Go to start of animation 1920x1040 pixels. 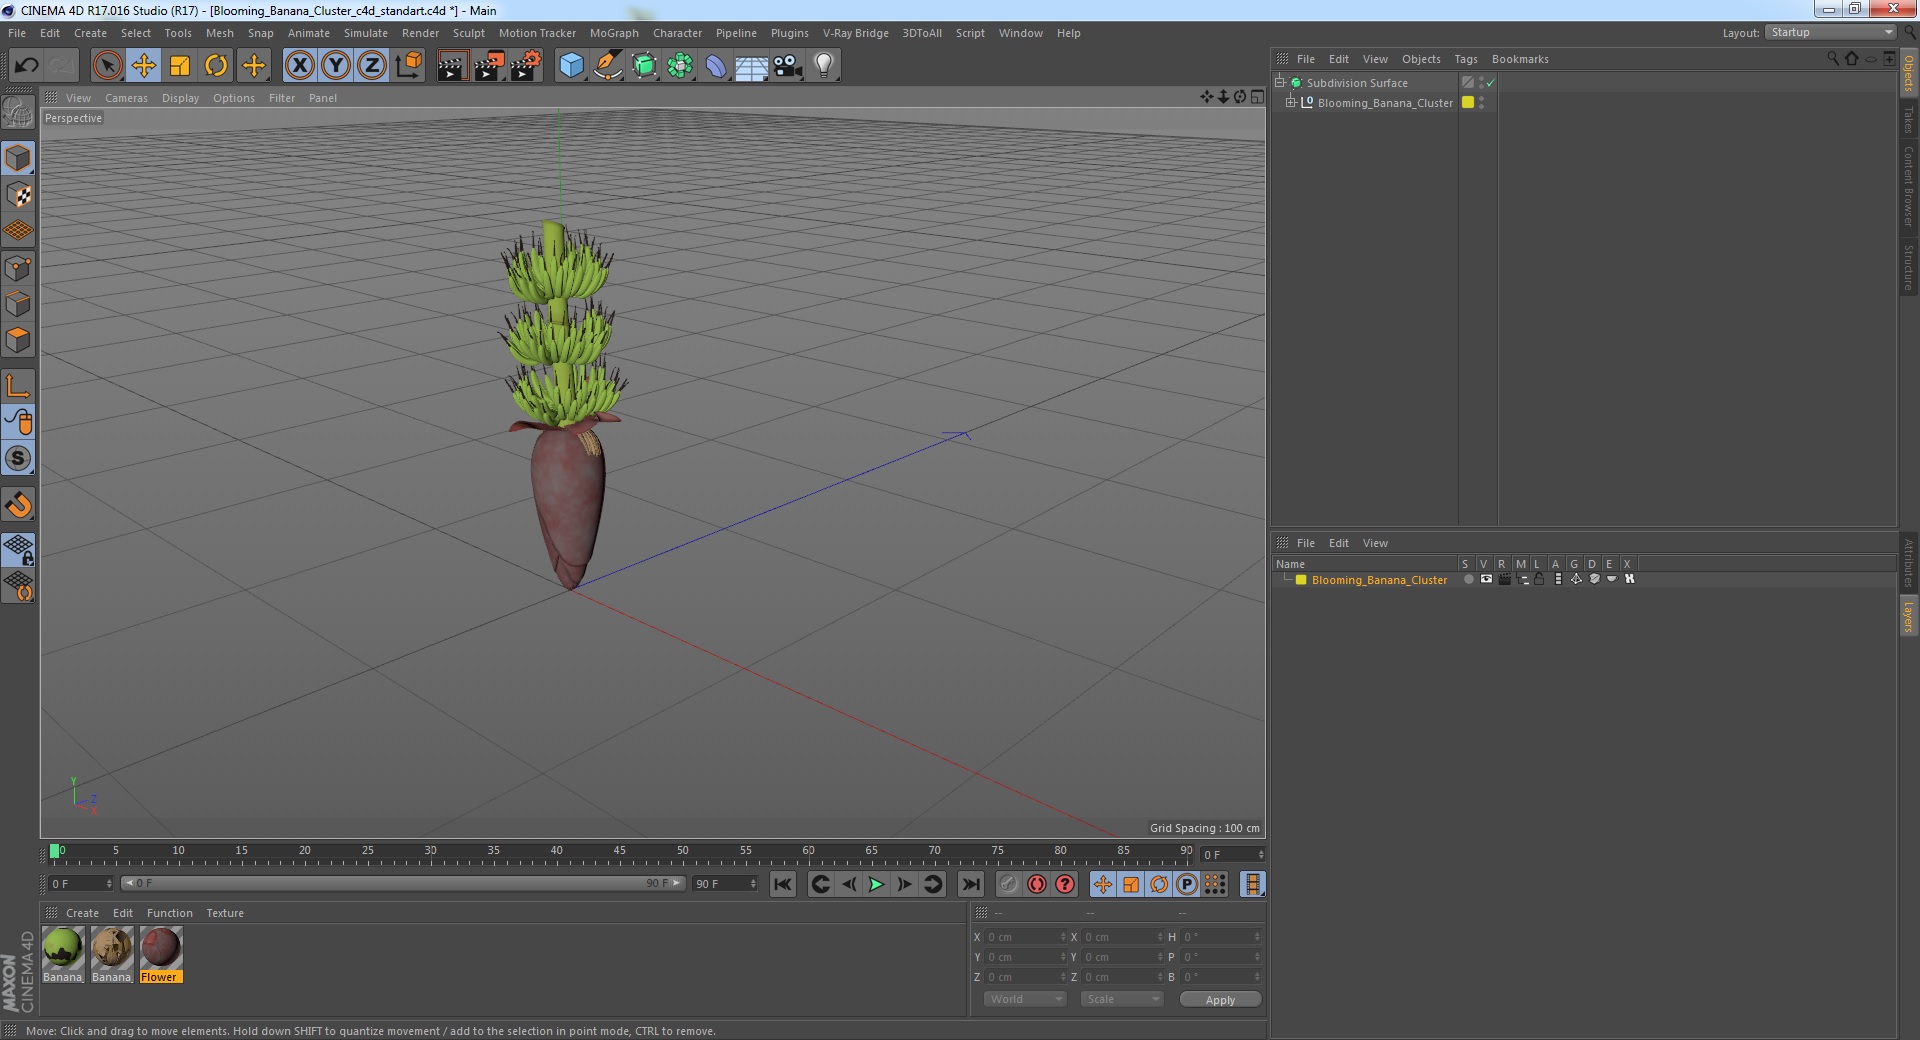click(783, 884)
